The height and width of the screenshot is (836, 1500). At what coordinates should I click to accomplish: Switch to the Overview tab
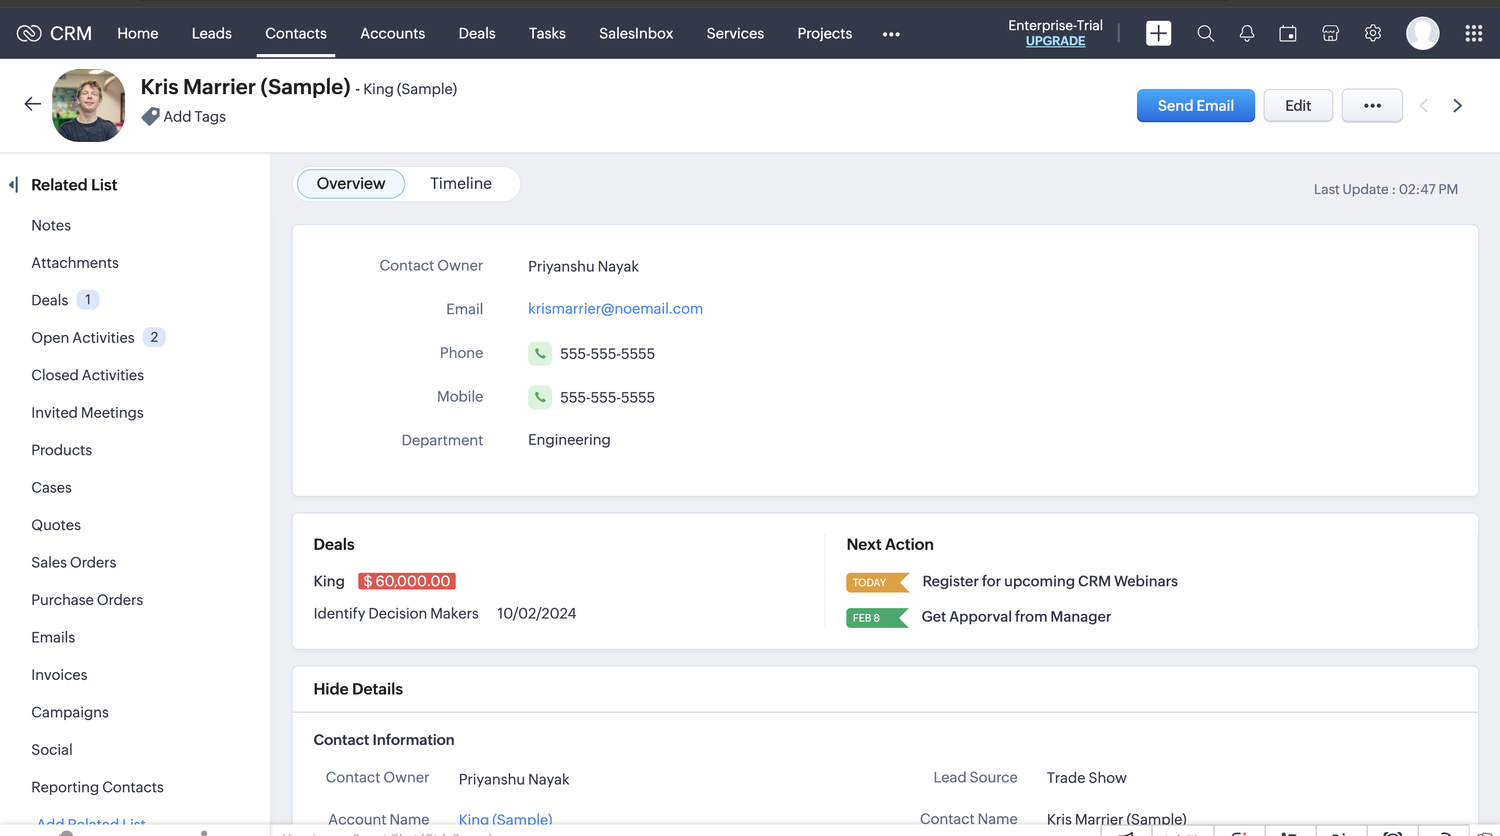pyautogui.click(x=351, y=184)
